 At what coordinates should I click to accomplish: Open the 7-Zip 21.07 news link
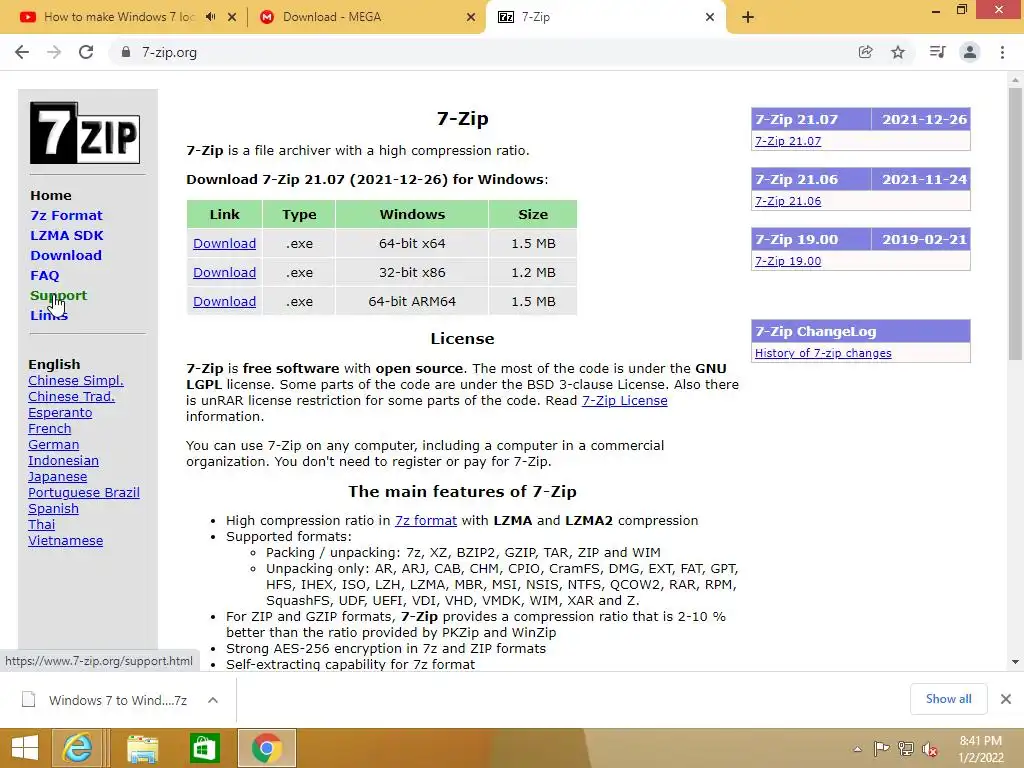788,141
